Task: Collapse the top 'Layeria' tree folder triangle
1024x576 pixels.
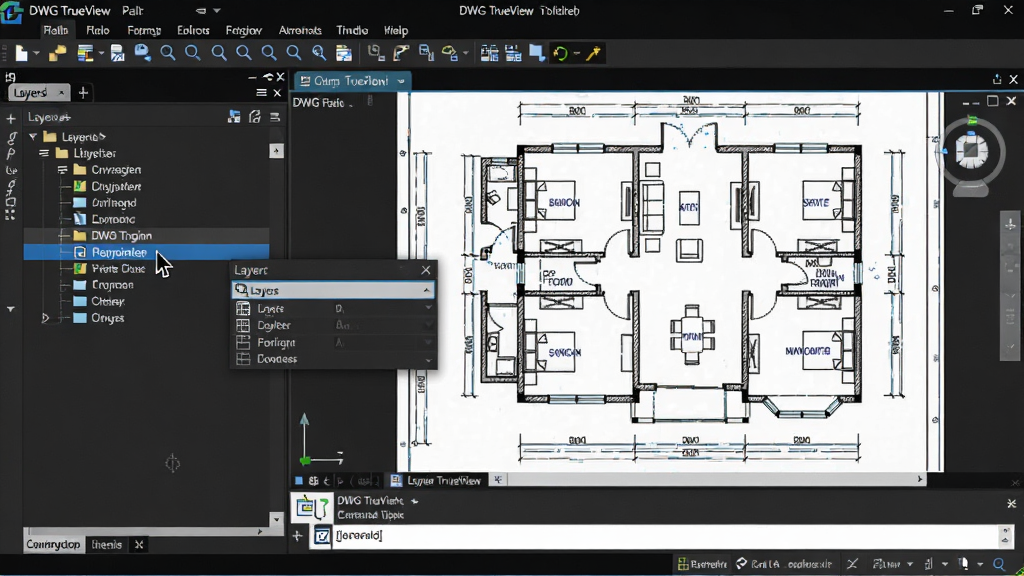Action: click(x=33, y=136)
